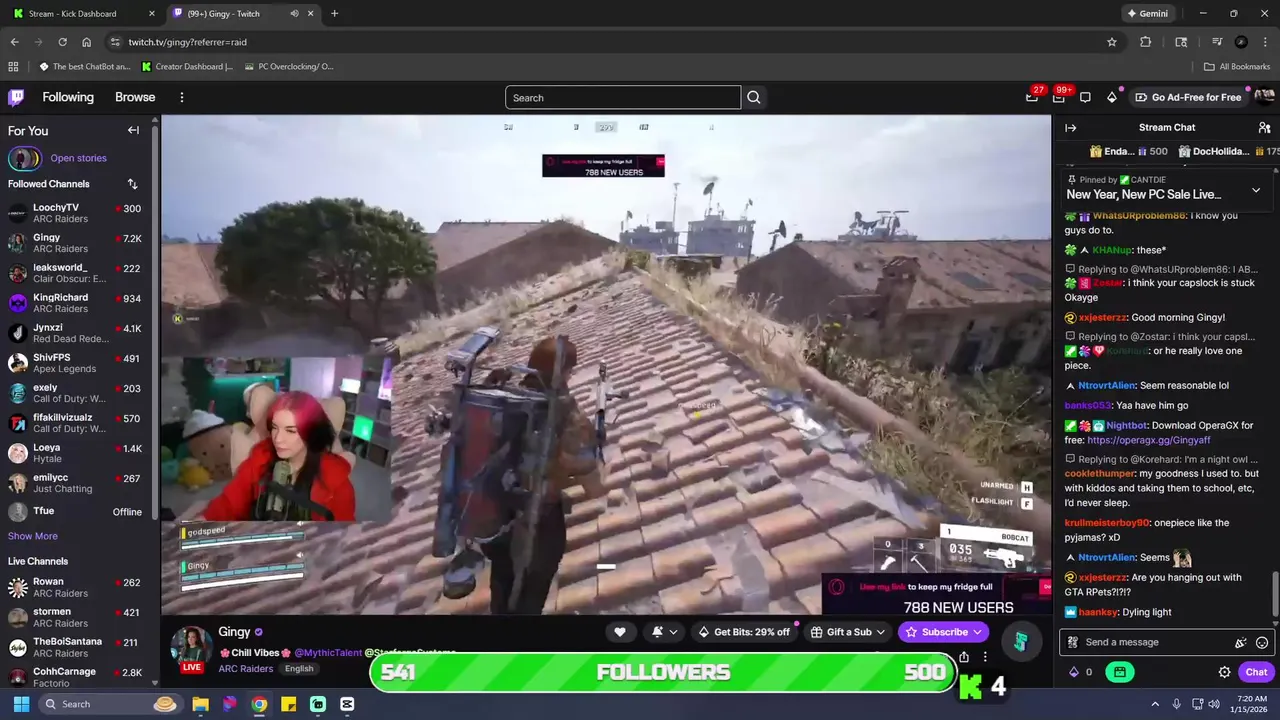Viewport: 1280px width, 720px height.
Task: Open LoochyTV channel in sidebar
Action: pos(76,213)
